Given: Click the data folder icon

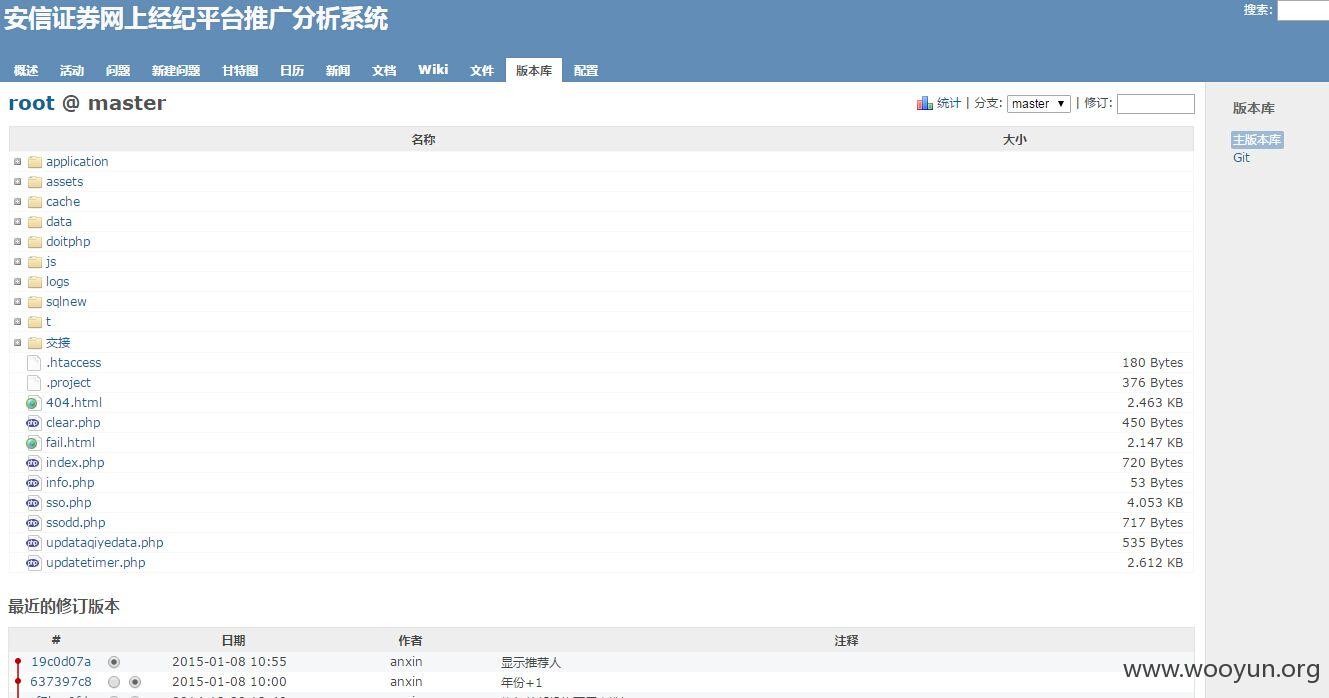Looking at the screenshot, I should click(35, 222).
